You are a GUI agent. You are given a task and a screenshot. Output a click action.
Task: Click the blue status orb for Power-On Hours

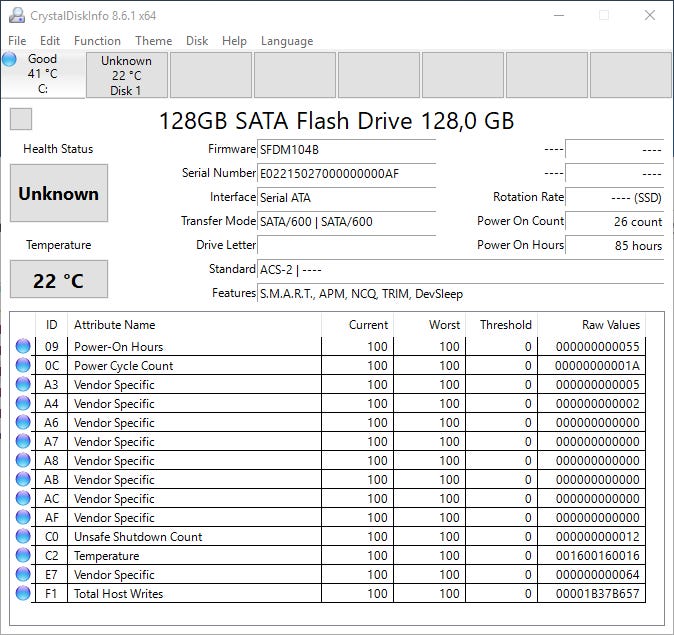point(23,347)
